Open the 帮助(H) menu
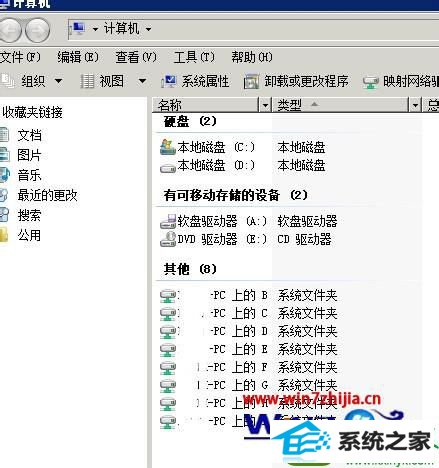The height and width of the screenshot is (468, 439). pyautogui.click(x=252, y=57)
